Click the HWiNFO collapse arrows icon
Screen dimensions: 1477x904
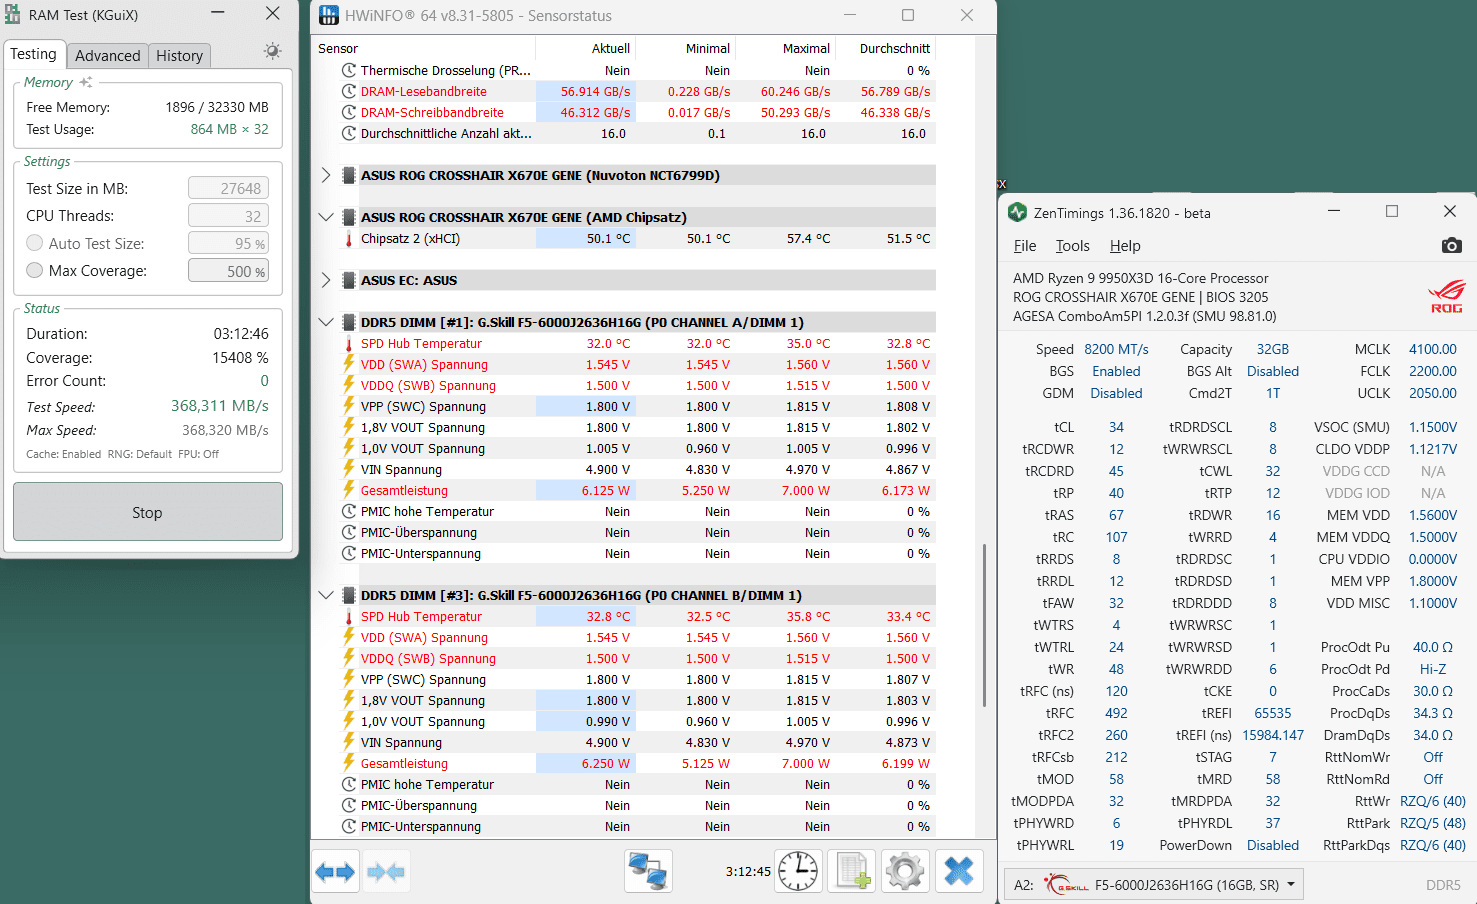pos(386,872)
